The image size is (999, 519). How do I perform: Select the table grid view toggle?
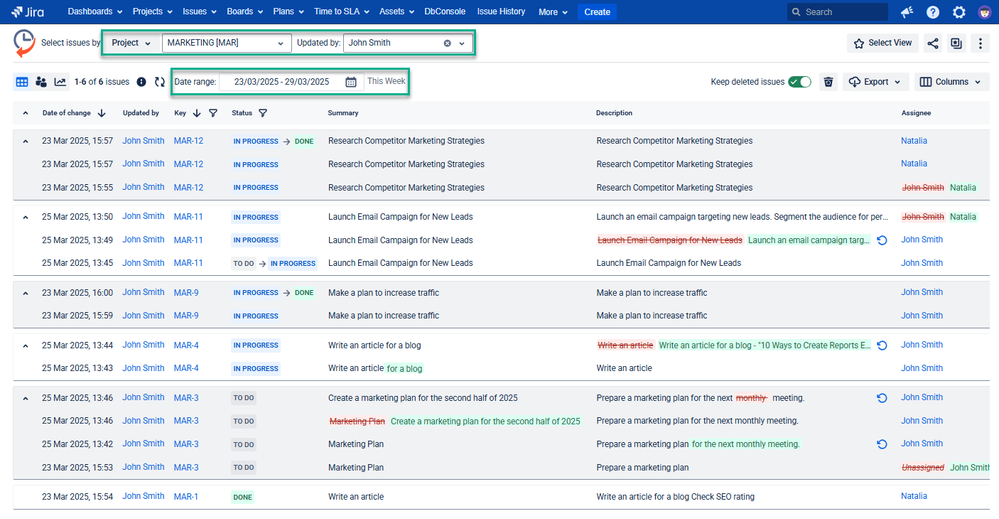tap(22, 82)
